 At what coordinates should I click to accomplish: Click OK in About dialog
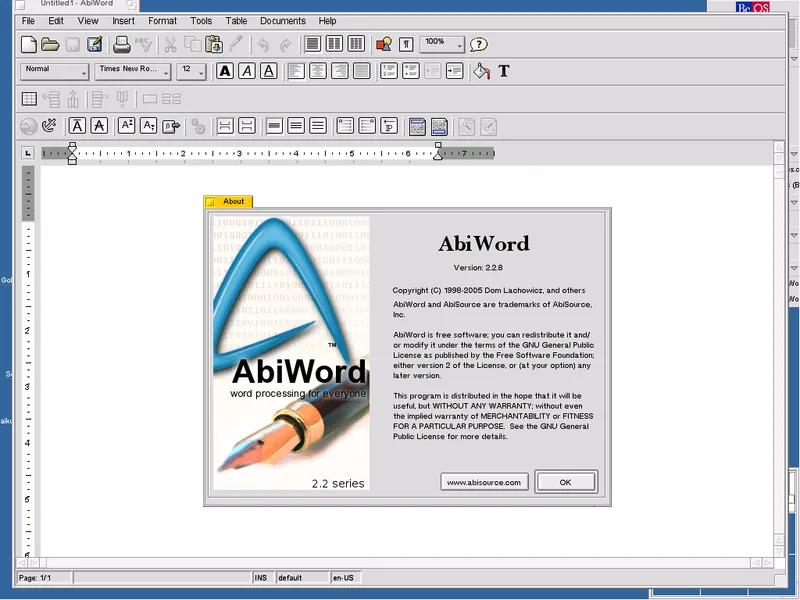[x=565, y=482]
